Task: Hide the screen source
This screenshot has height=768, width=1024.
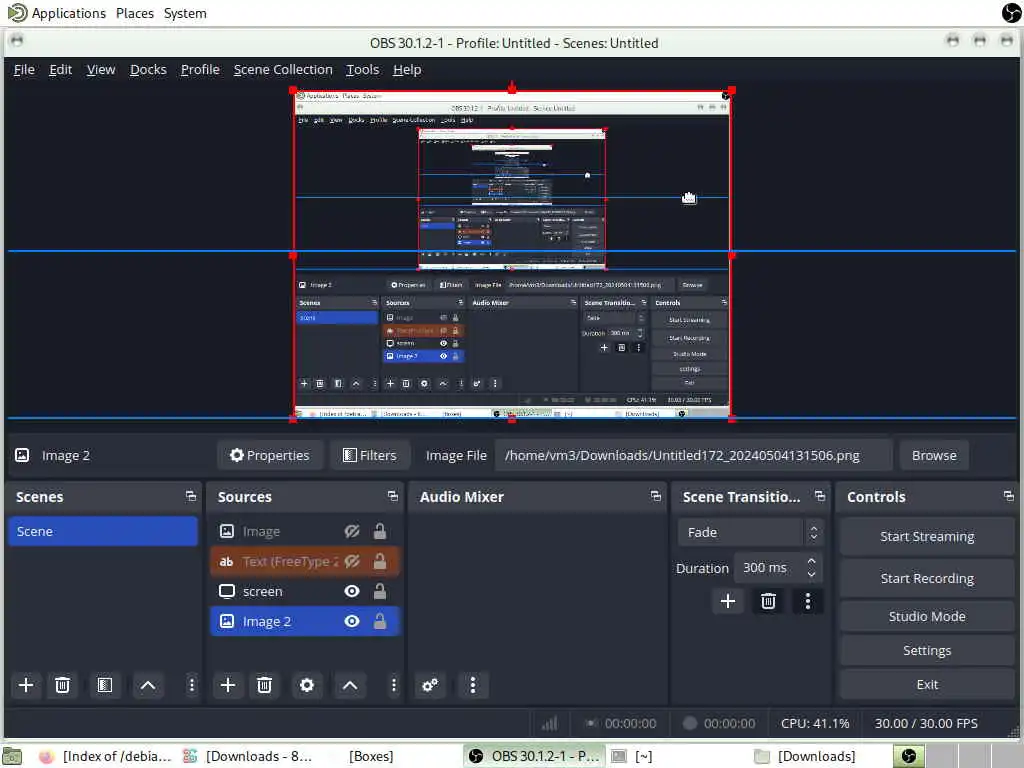Action: coord(352,592)
